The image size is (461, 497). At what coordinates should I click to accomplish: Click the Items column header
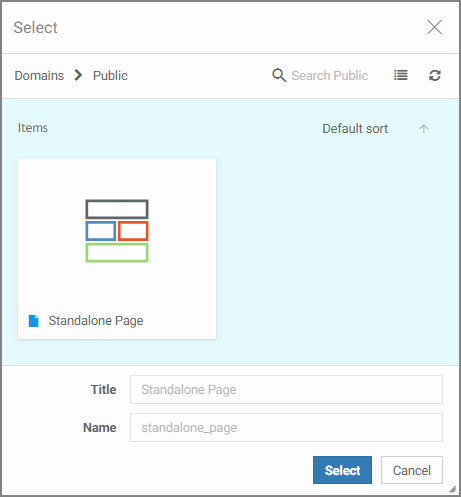(33, 128)
